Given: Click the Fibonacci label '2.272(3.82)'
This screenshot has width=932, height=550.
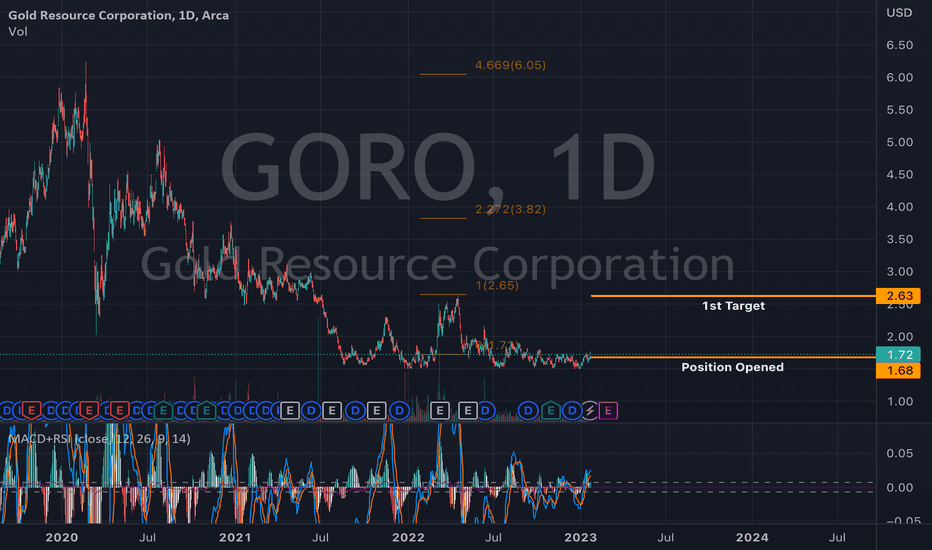Looking at the screenshot, I should pyautogui.click(x=510, y=209).
